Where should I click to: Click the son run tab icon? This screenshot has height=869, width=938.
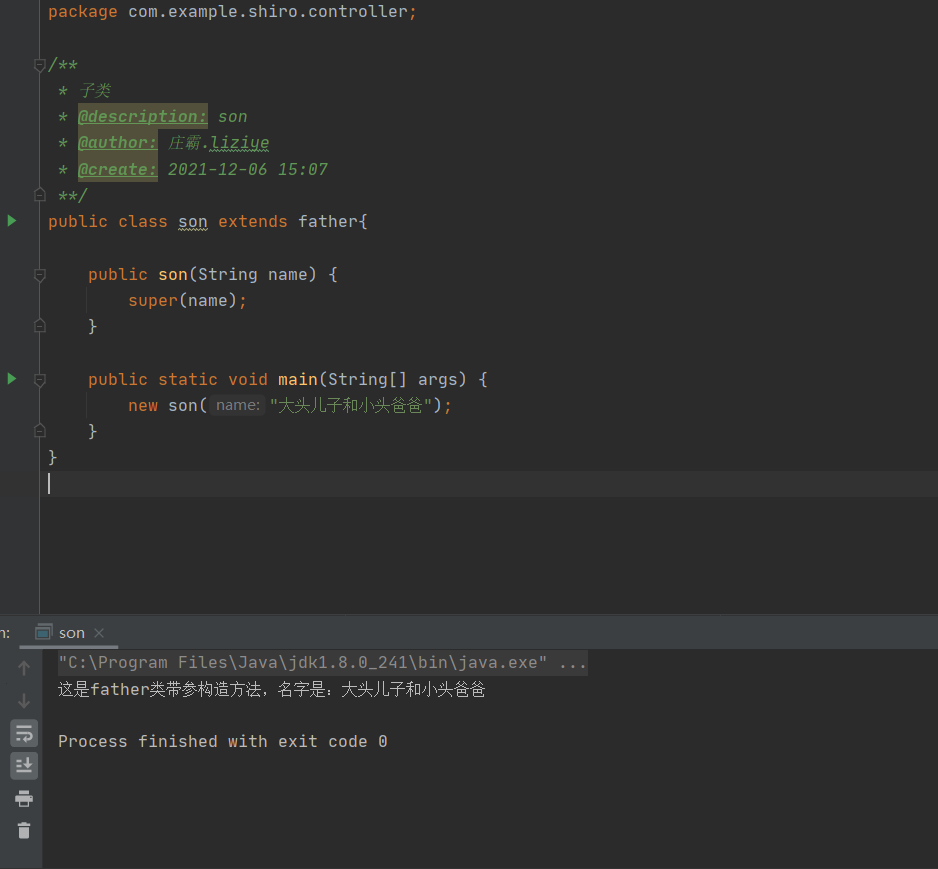coord(43,632)
